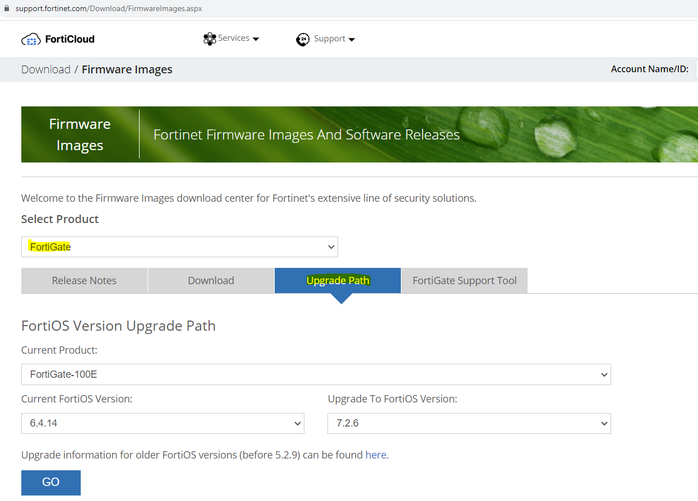Select the Upgrade Path tab
Screen dimensions: 698x501
pyautogui.click(x=338, y=281)
